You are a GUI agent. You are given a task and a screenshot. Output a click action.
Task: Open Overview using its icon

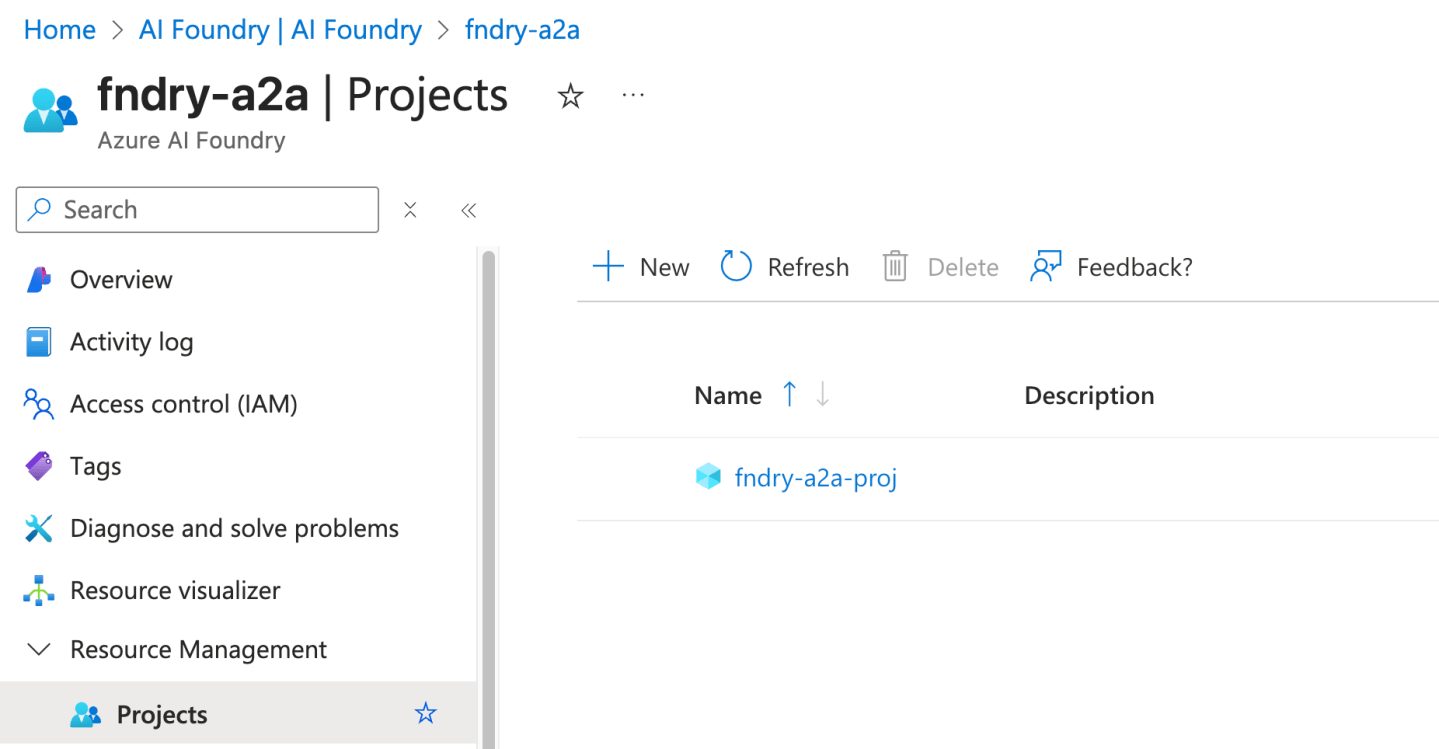[37, 280]
